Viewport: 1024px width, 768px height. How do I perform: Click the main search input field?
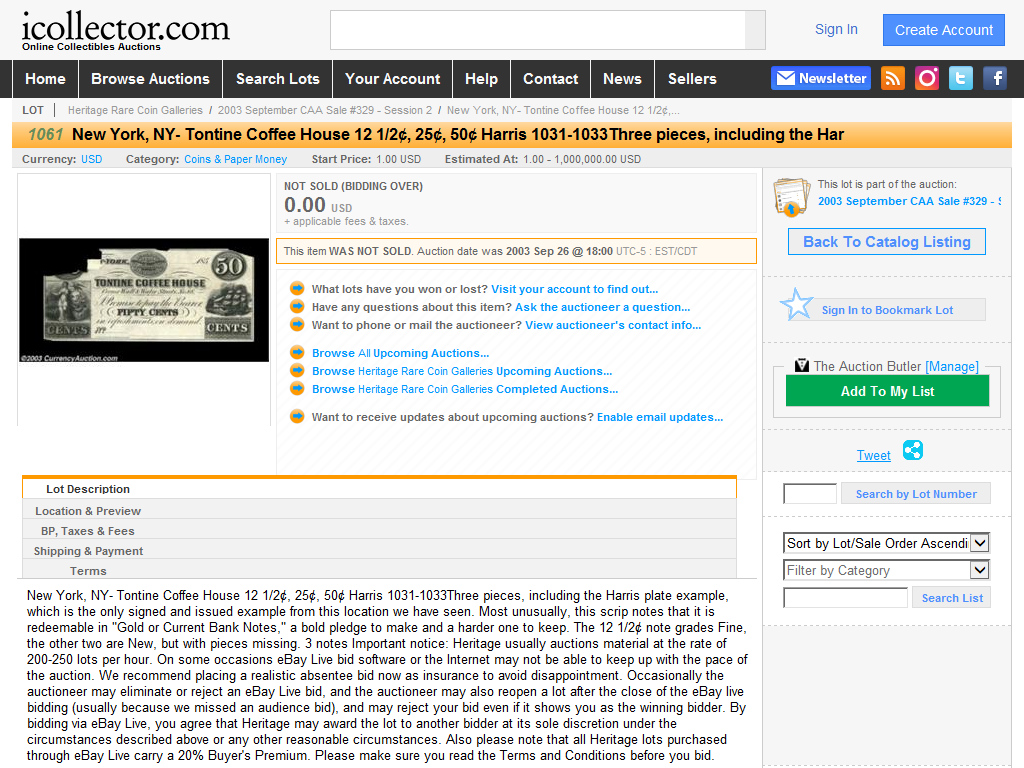(x=537, y=30)
